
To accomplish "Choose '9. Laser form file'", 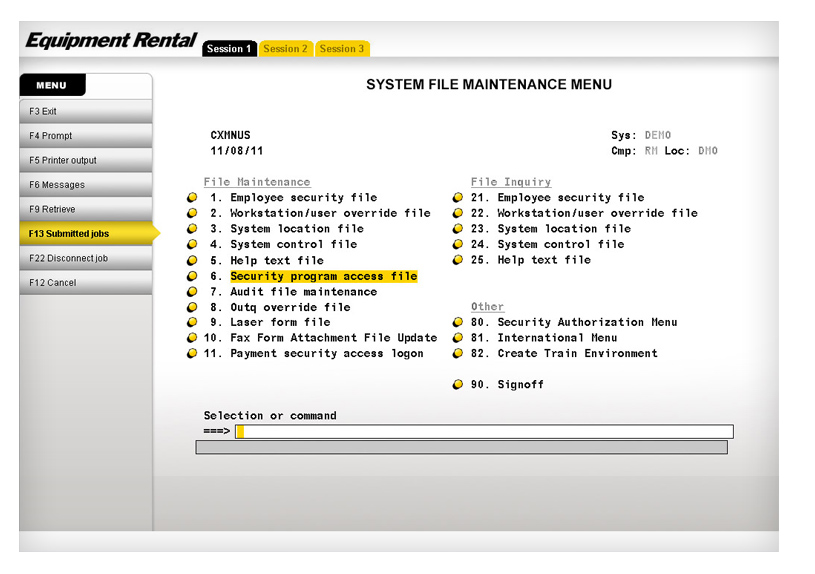I will (270, 322).
